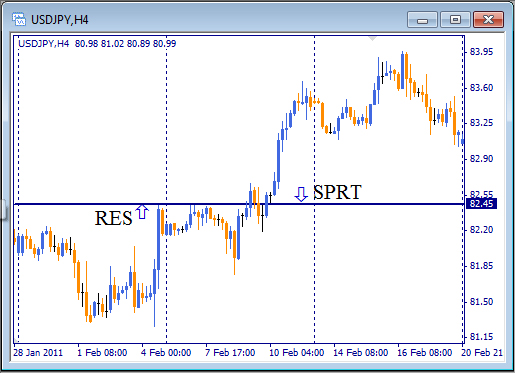
Task: Click the 83.25 price scale label
Action: click(481, 123)
